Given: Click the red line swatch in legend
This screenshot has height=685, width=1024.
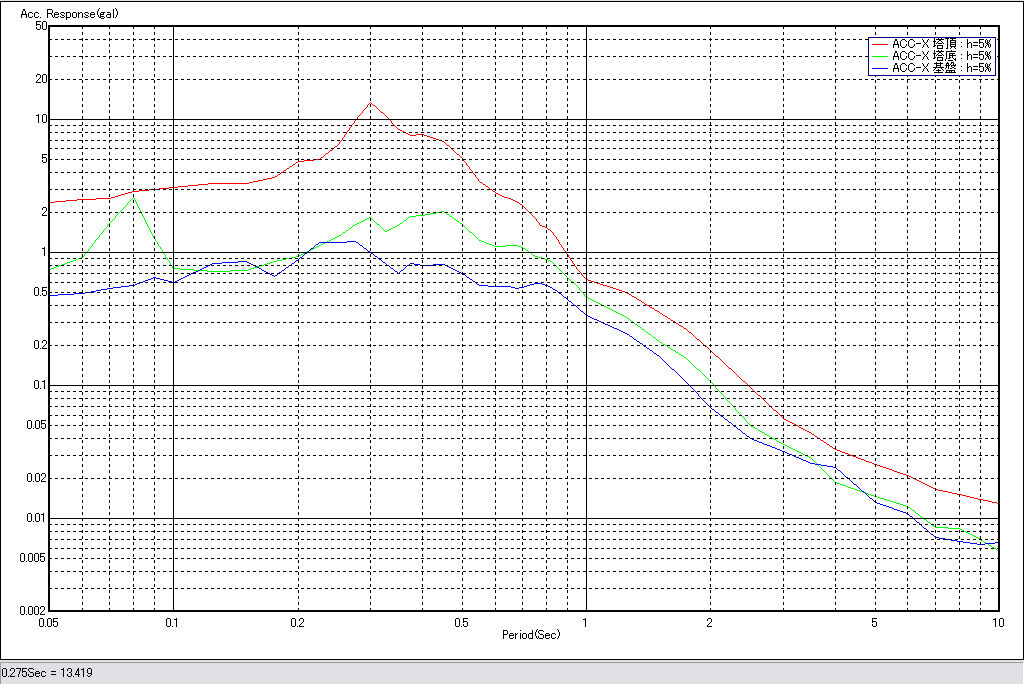Looking at the screenshot, I should (879, 44).
